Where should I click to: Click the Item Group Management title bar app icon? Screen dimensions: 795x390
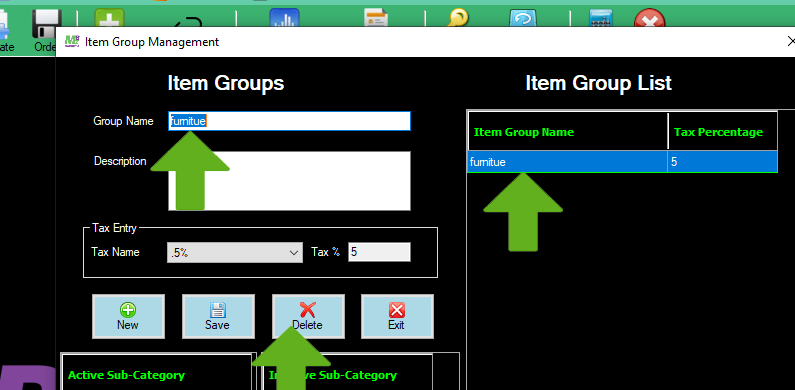72,42
